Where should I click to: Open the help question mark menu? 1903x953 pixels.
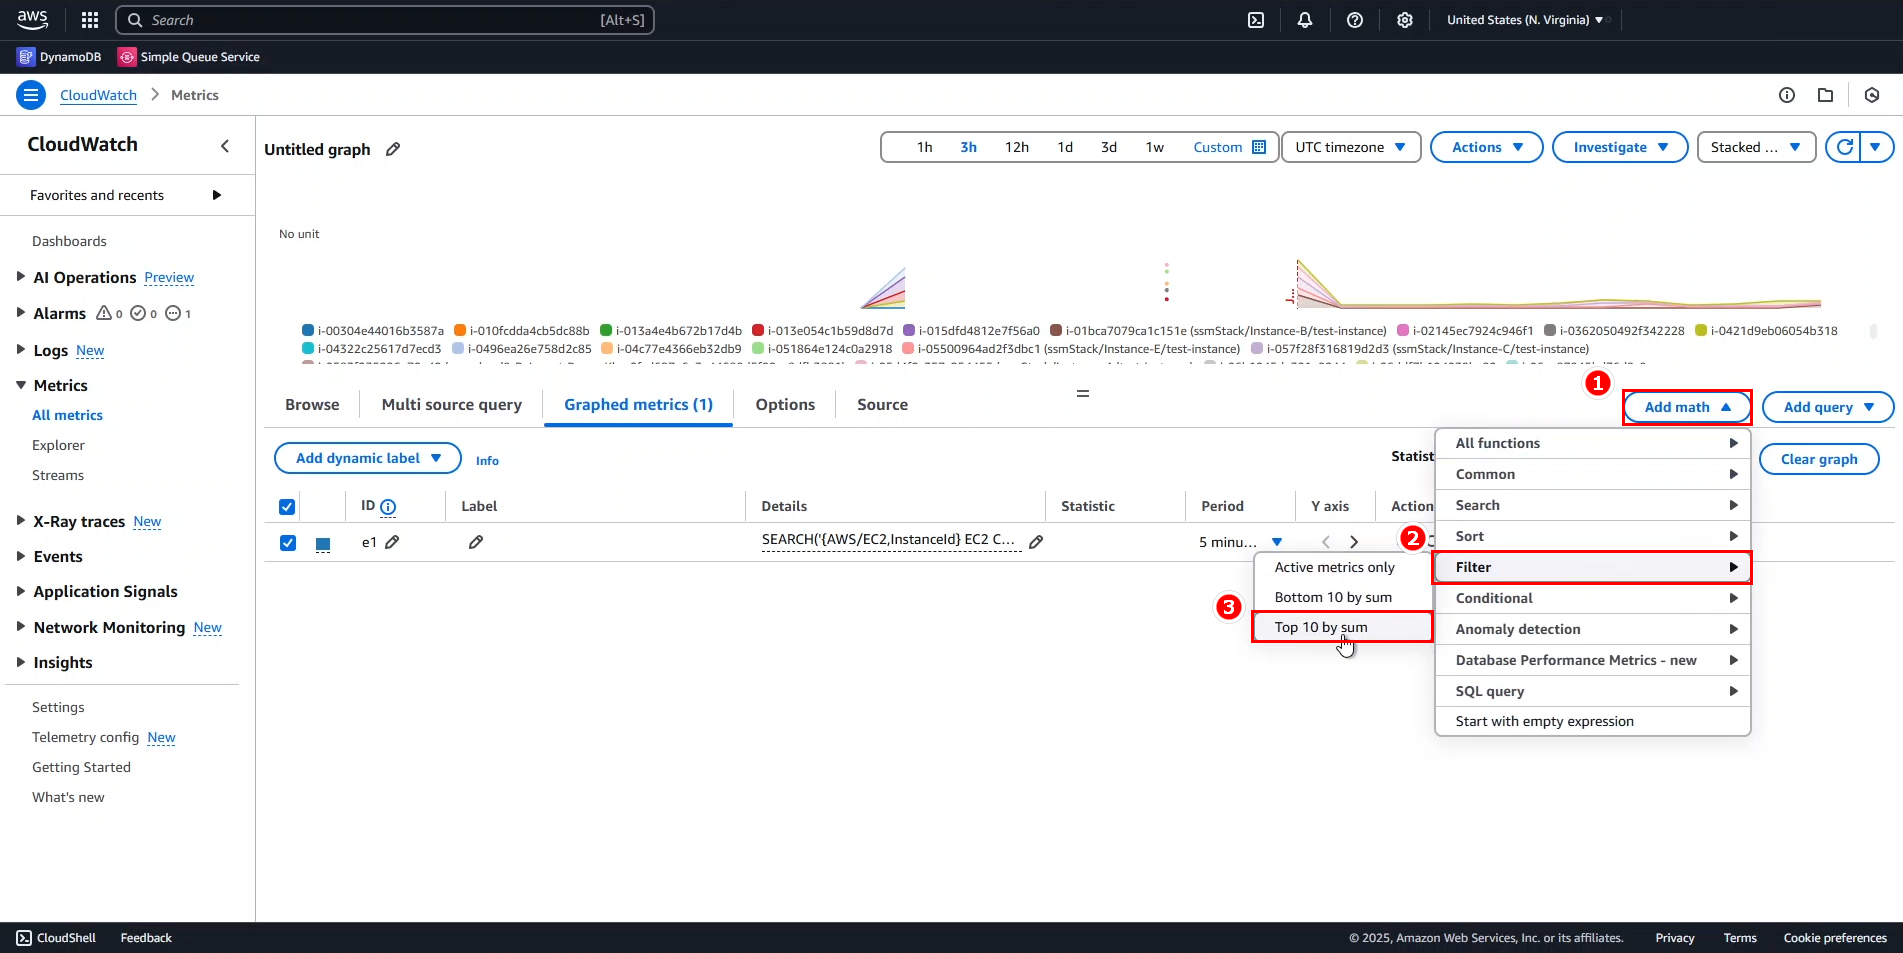1355,20
